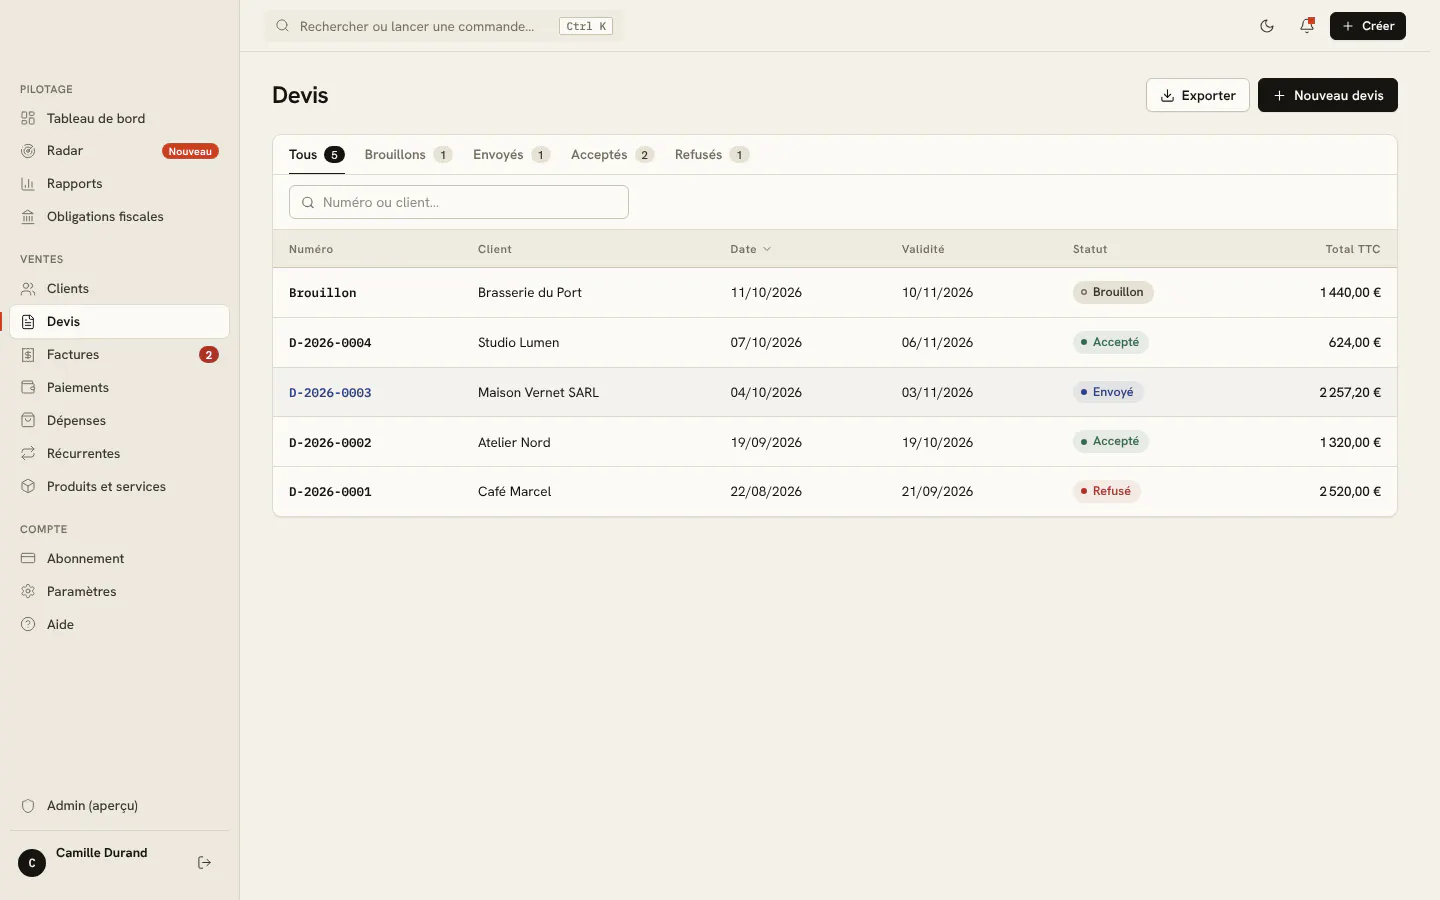1440x900 pixels.
Task: Click the Exporter button
Action: point(1198,95)
